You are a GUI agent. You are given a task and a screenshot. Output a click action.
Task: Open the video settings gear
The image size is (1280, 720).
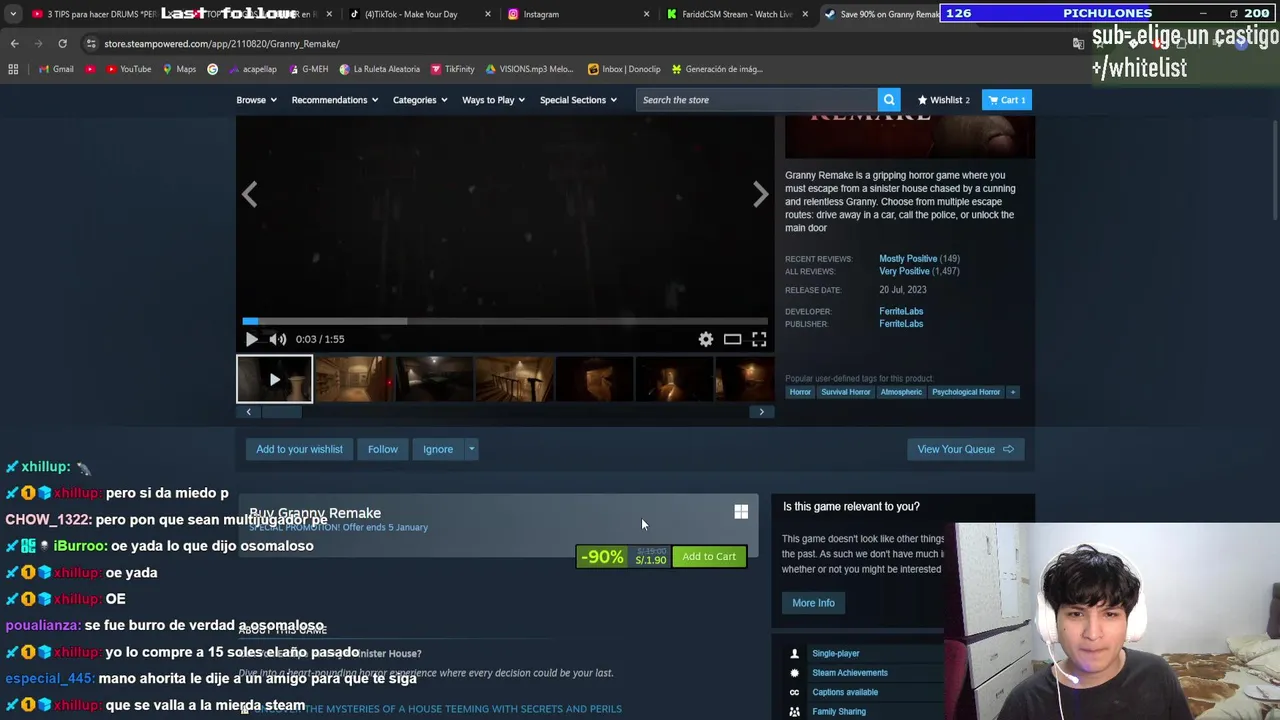click(706, 339)
